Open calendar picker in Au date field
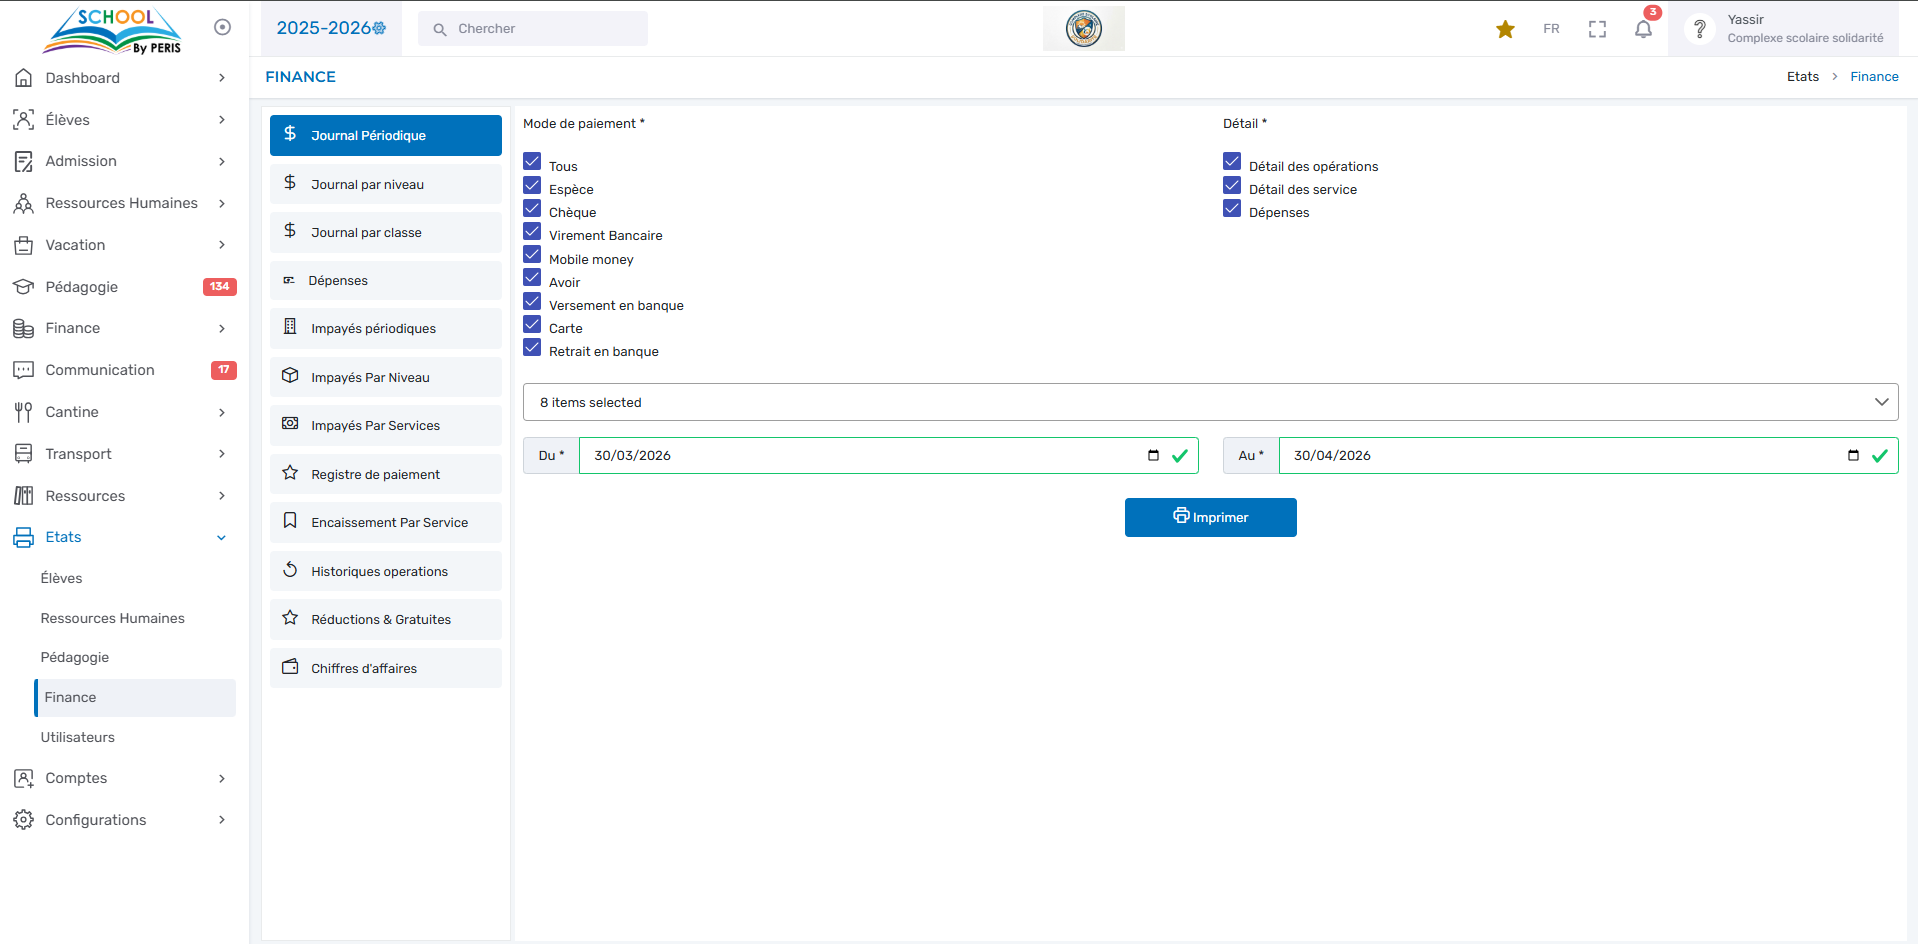This screenshot has width=1918, height=944. pos(1853,455)
